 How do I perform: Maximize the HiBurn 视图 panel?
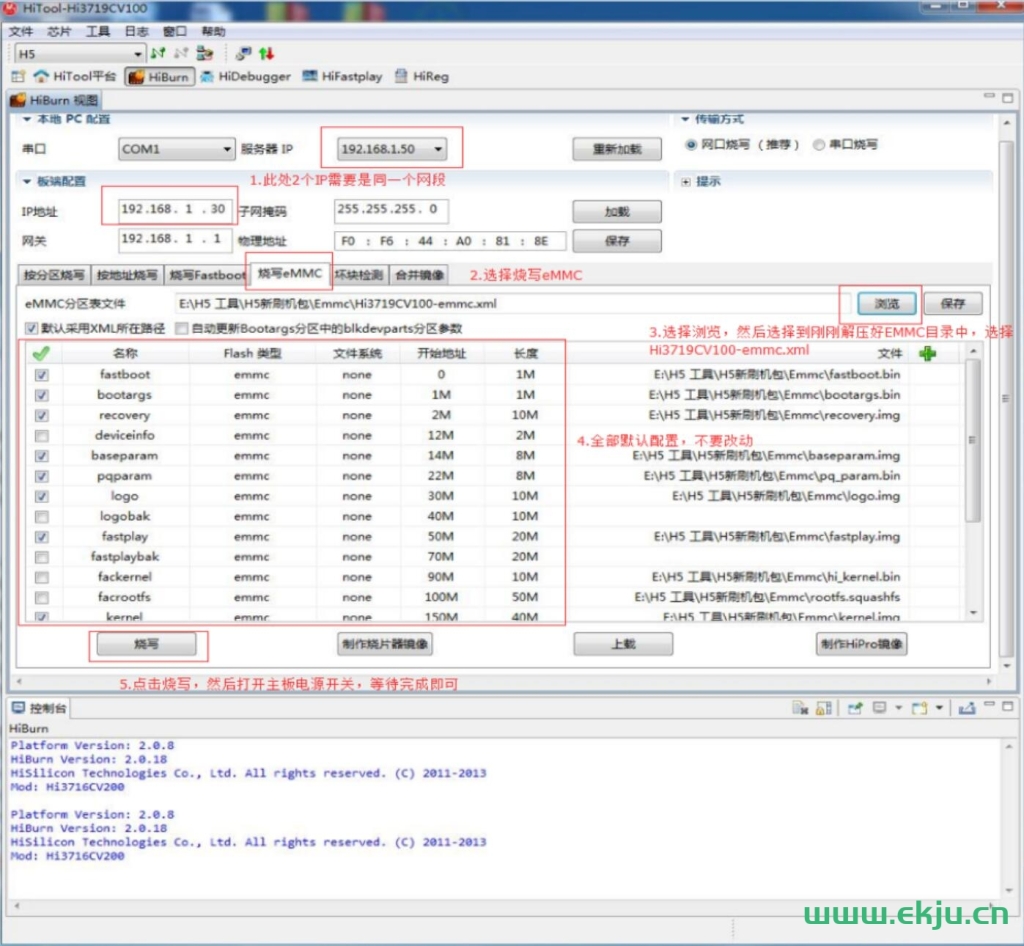coord(1008,98)
